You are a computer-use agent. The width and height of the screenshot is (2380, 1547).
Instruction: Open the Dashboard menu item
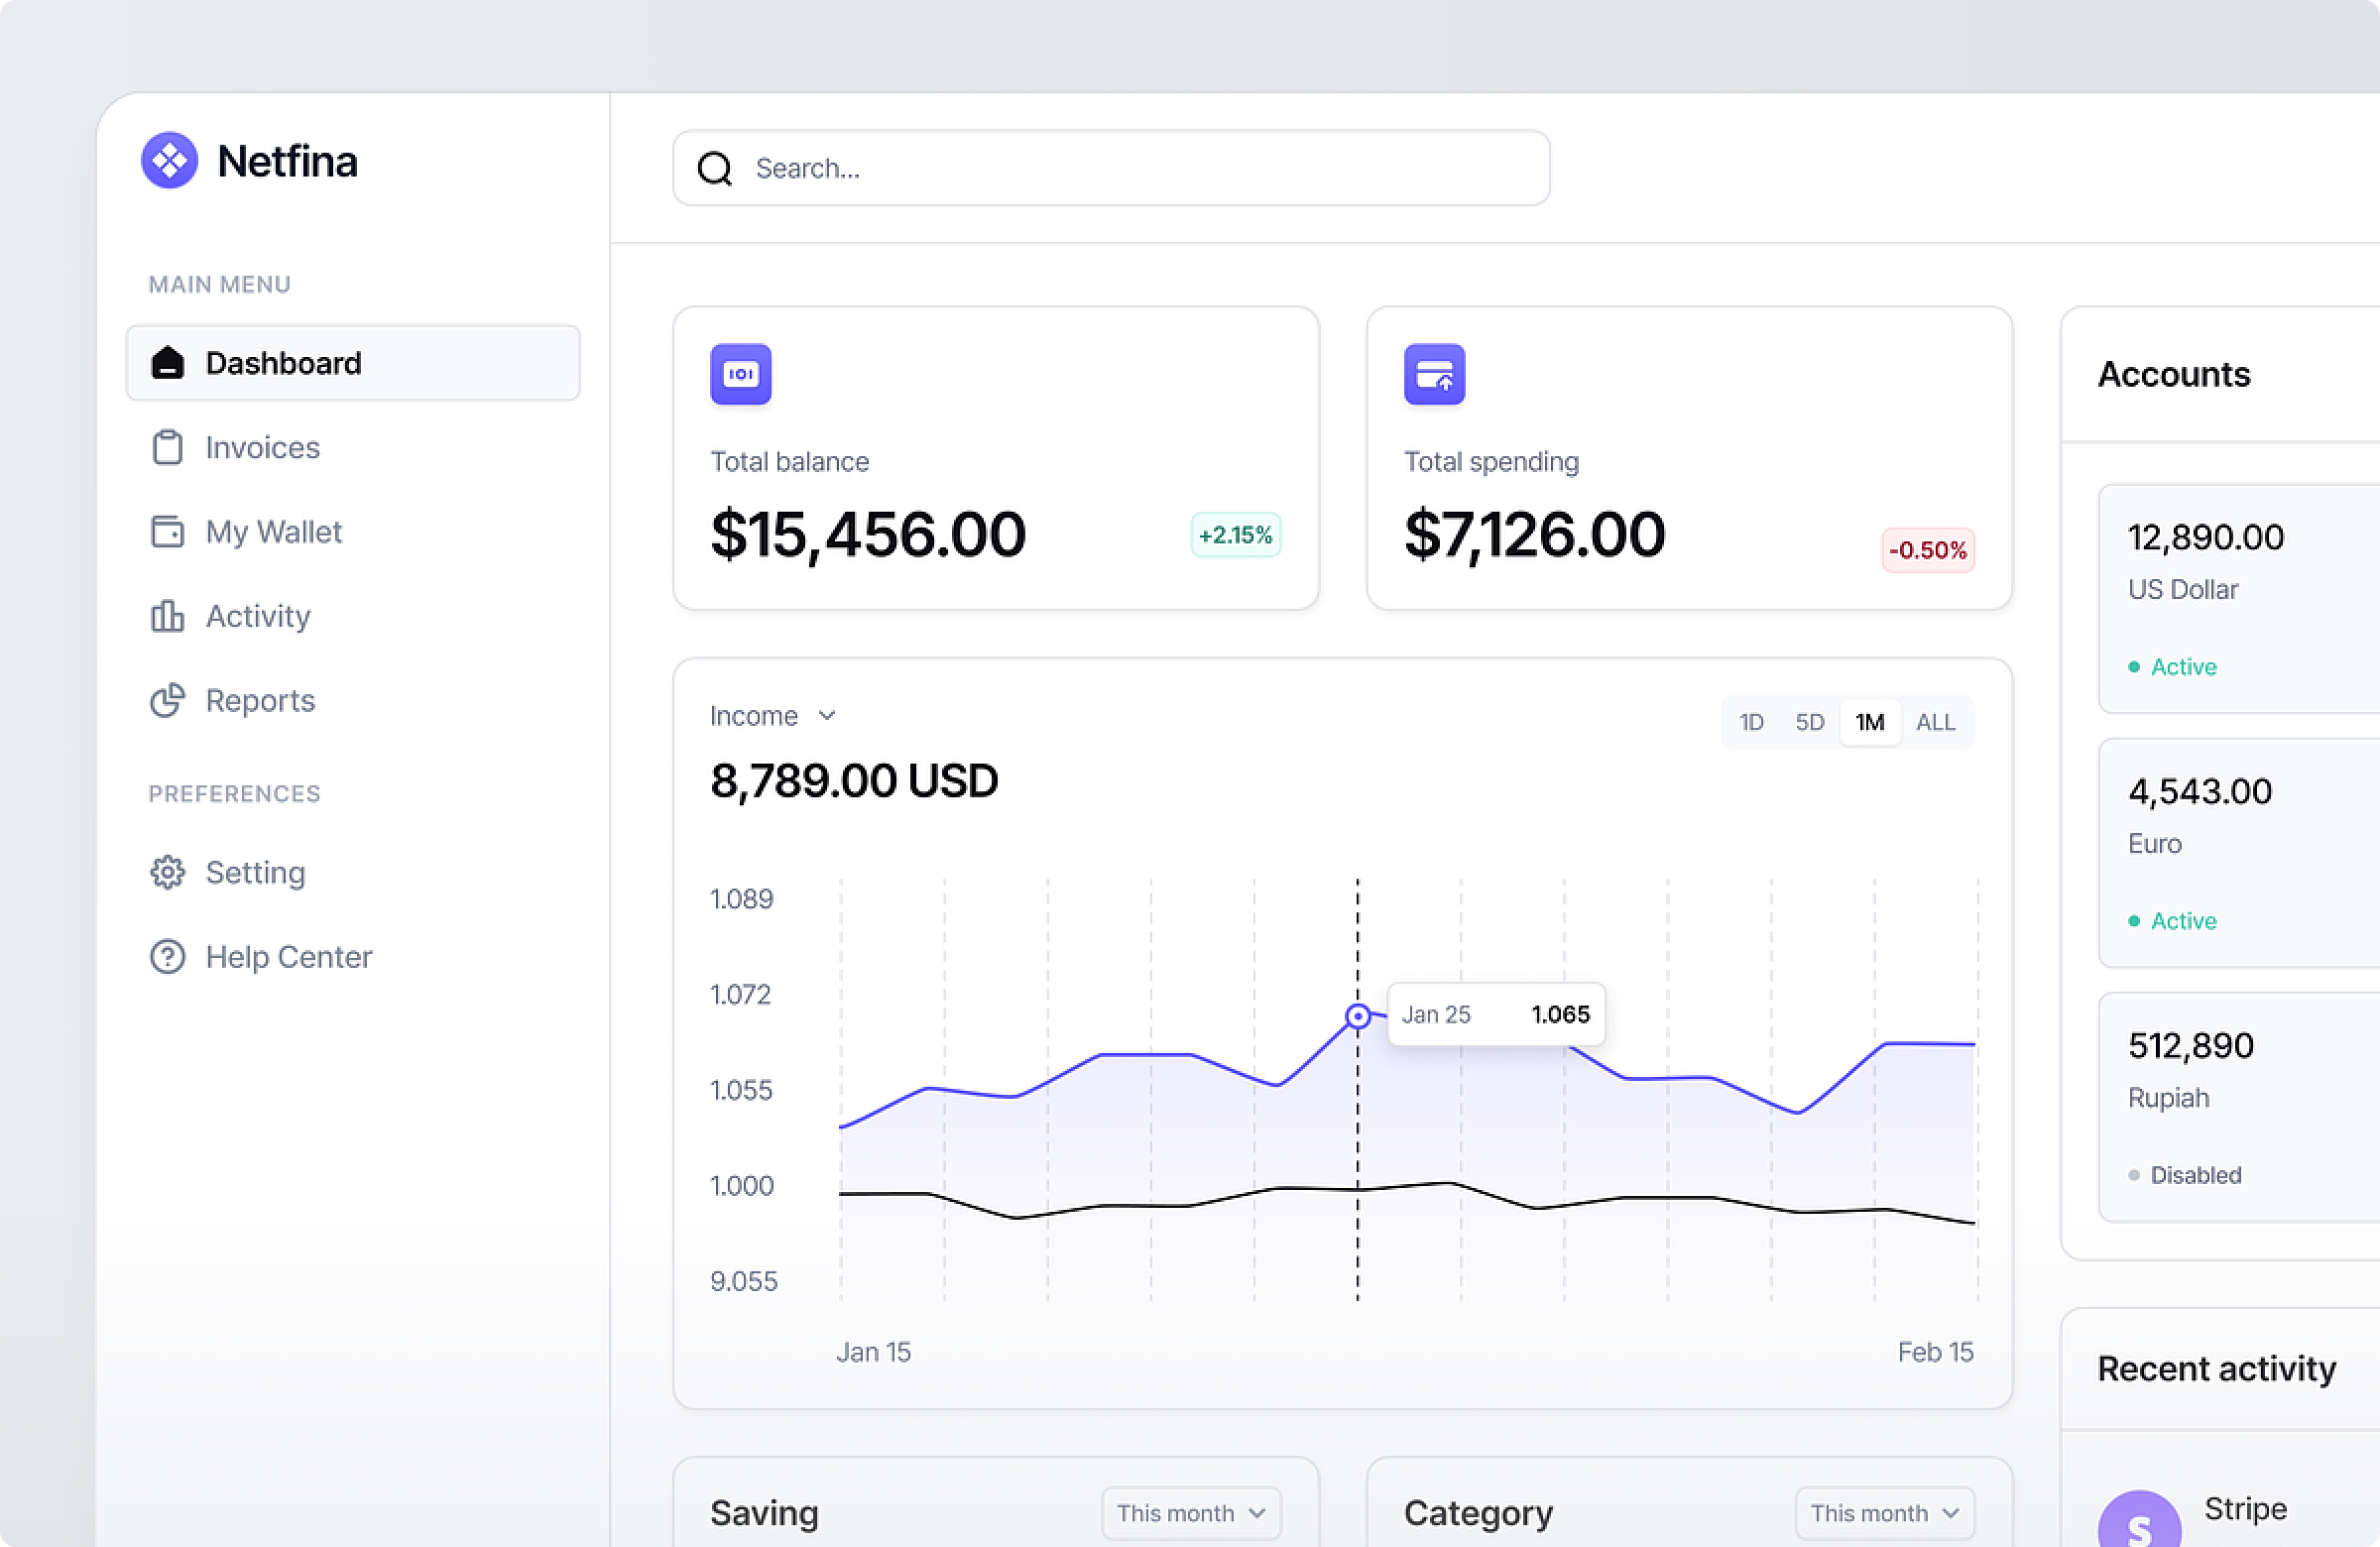(x=352, y=363)
